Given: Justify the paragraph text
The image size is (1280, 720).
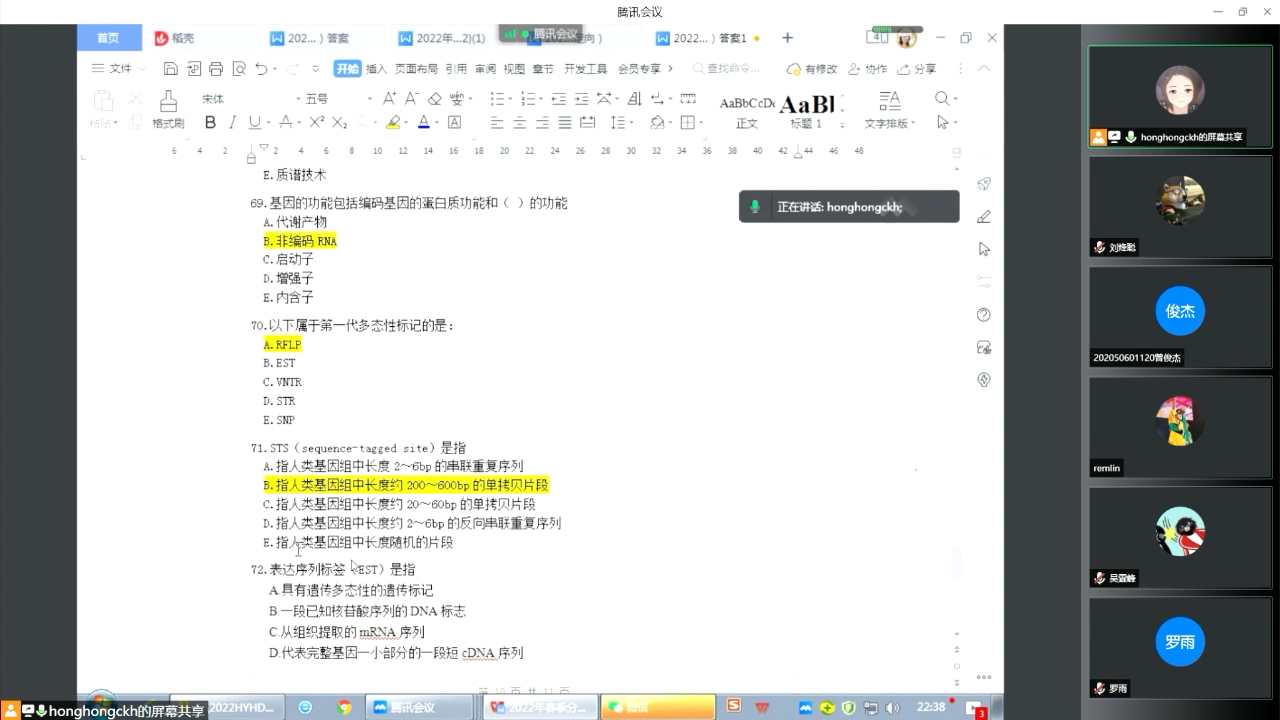Looking at the screenshot, I should tap(565, 122).
